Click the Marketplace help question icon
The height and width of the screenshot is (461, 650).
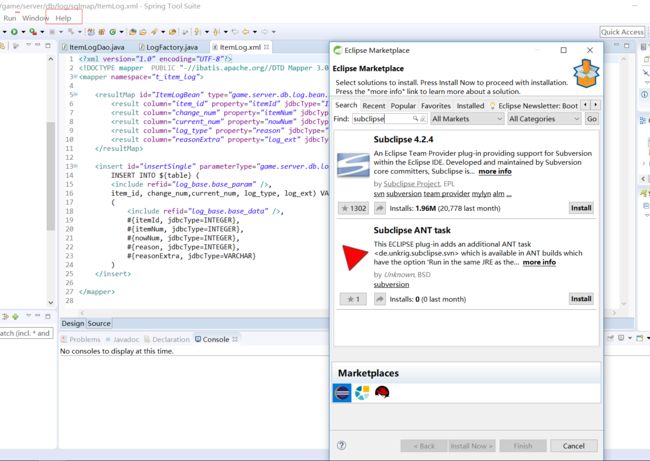coord(342,446)
